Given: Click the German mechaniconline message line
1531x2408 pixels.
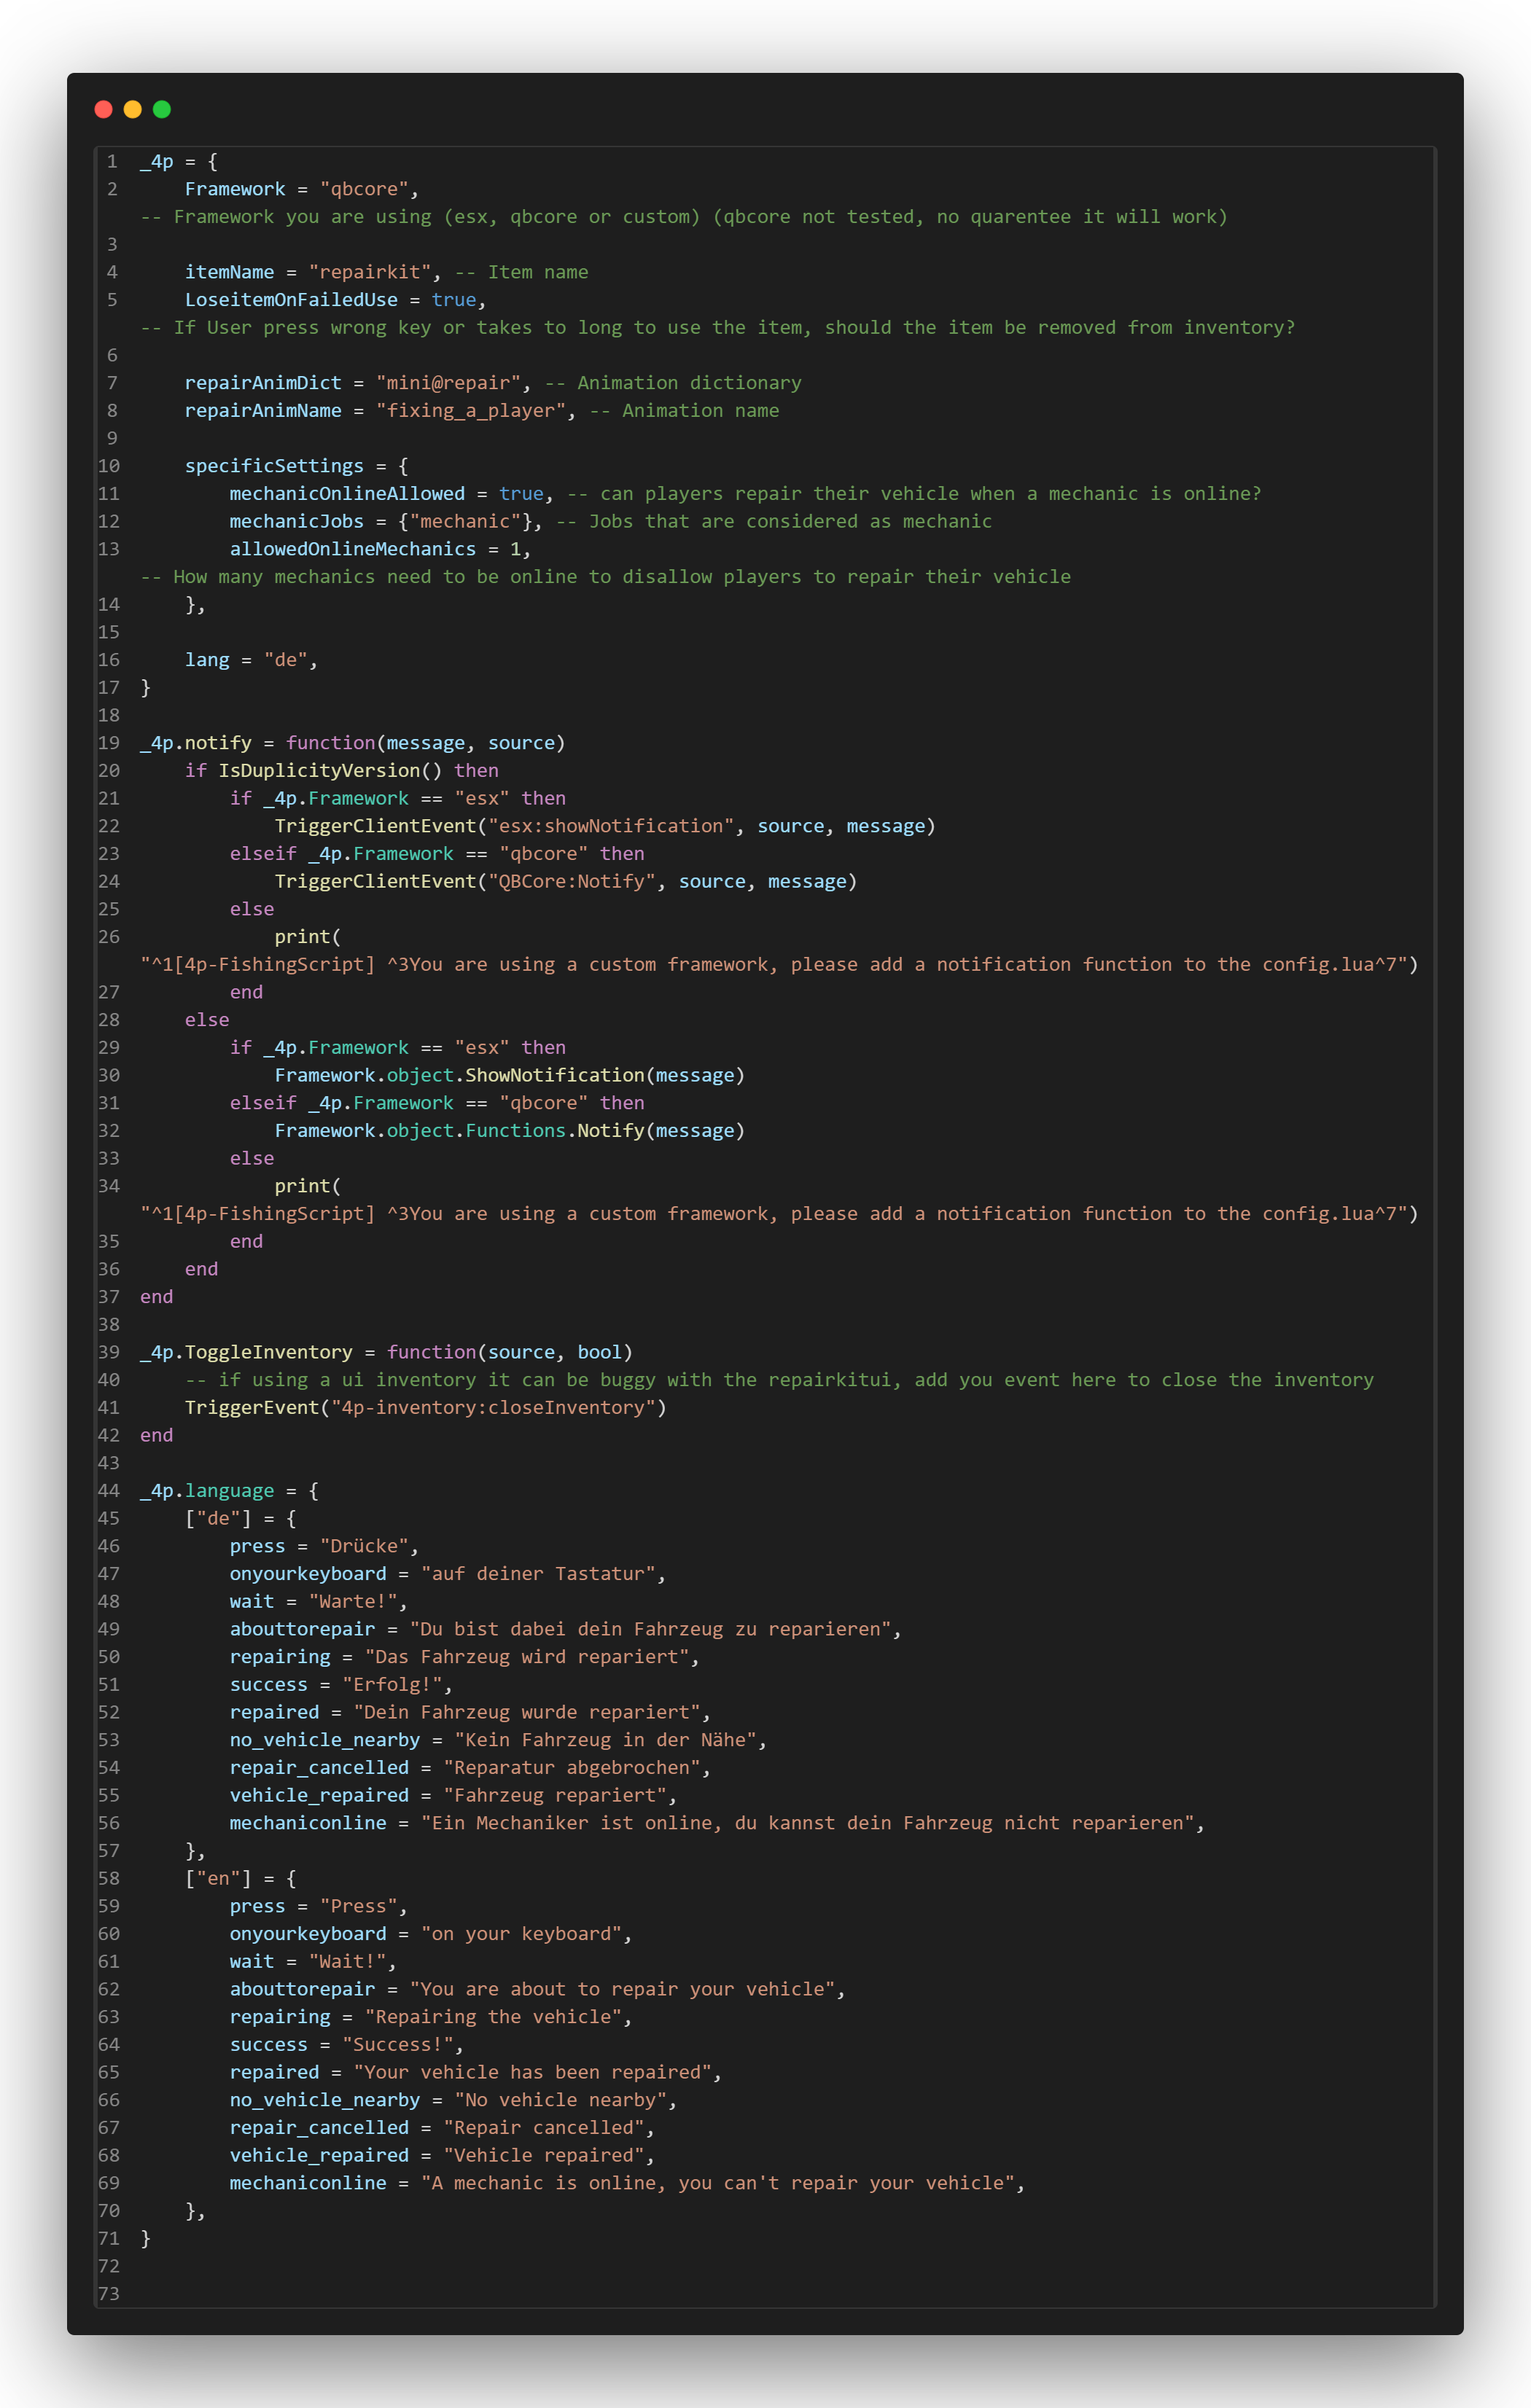Looking at the screenshot, I should [x=717, y=1823].
